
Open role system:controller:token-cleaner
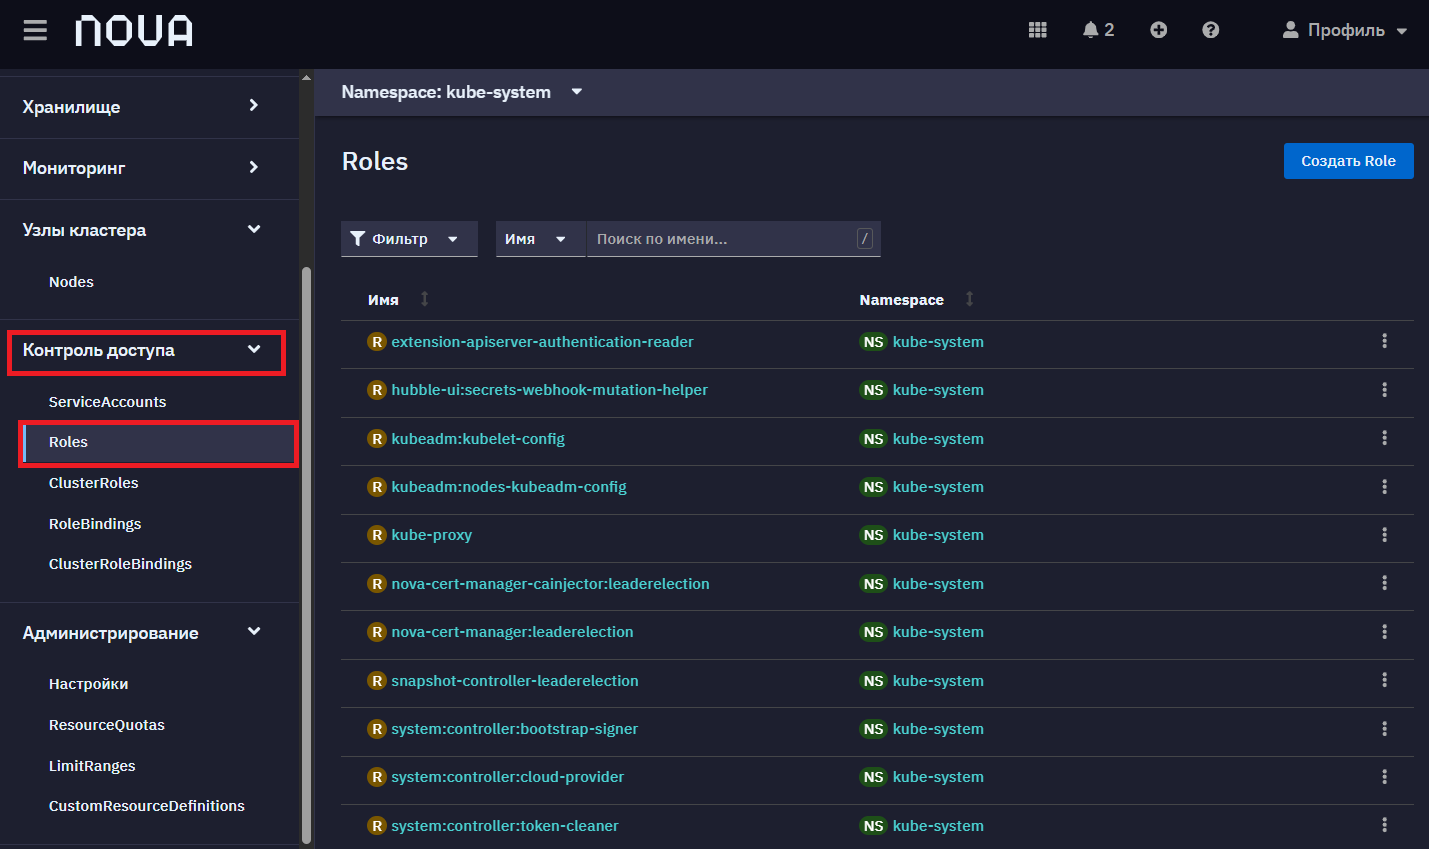504,826
